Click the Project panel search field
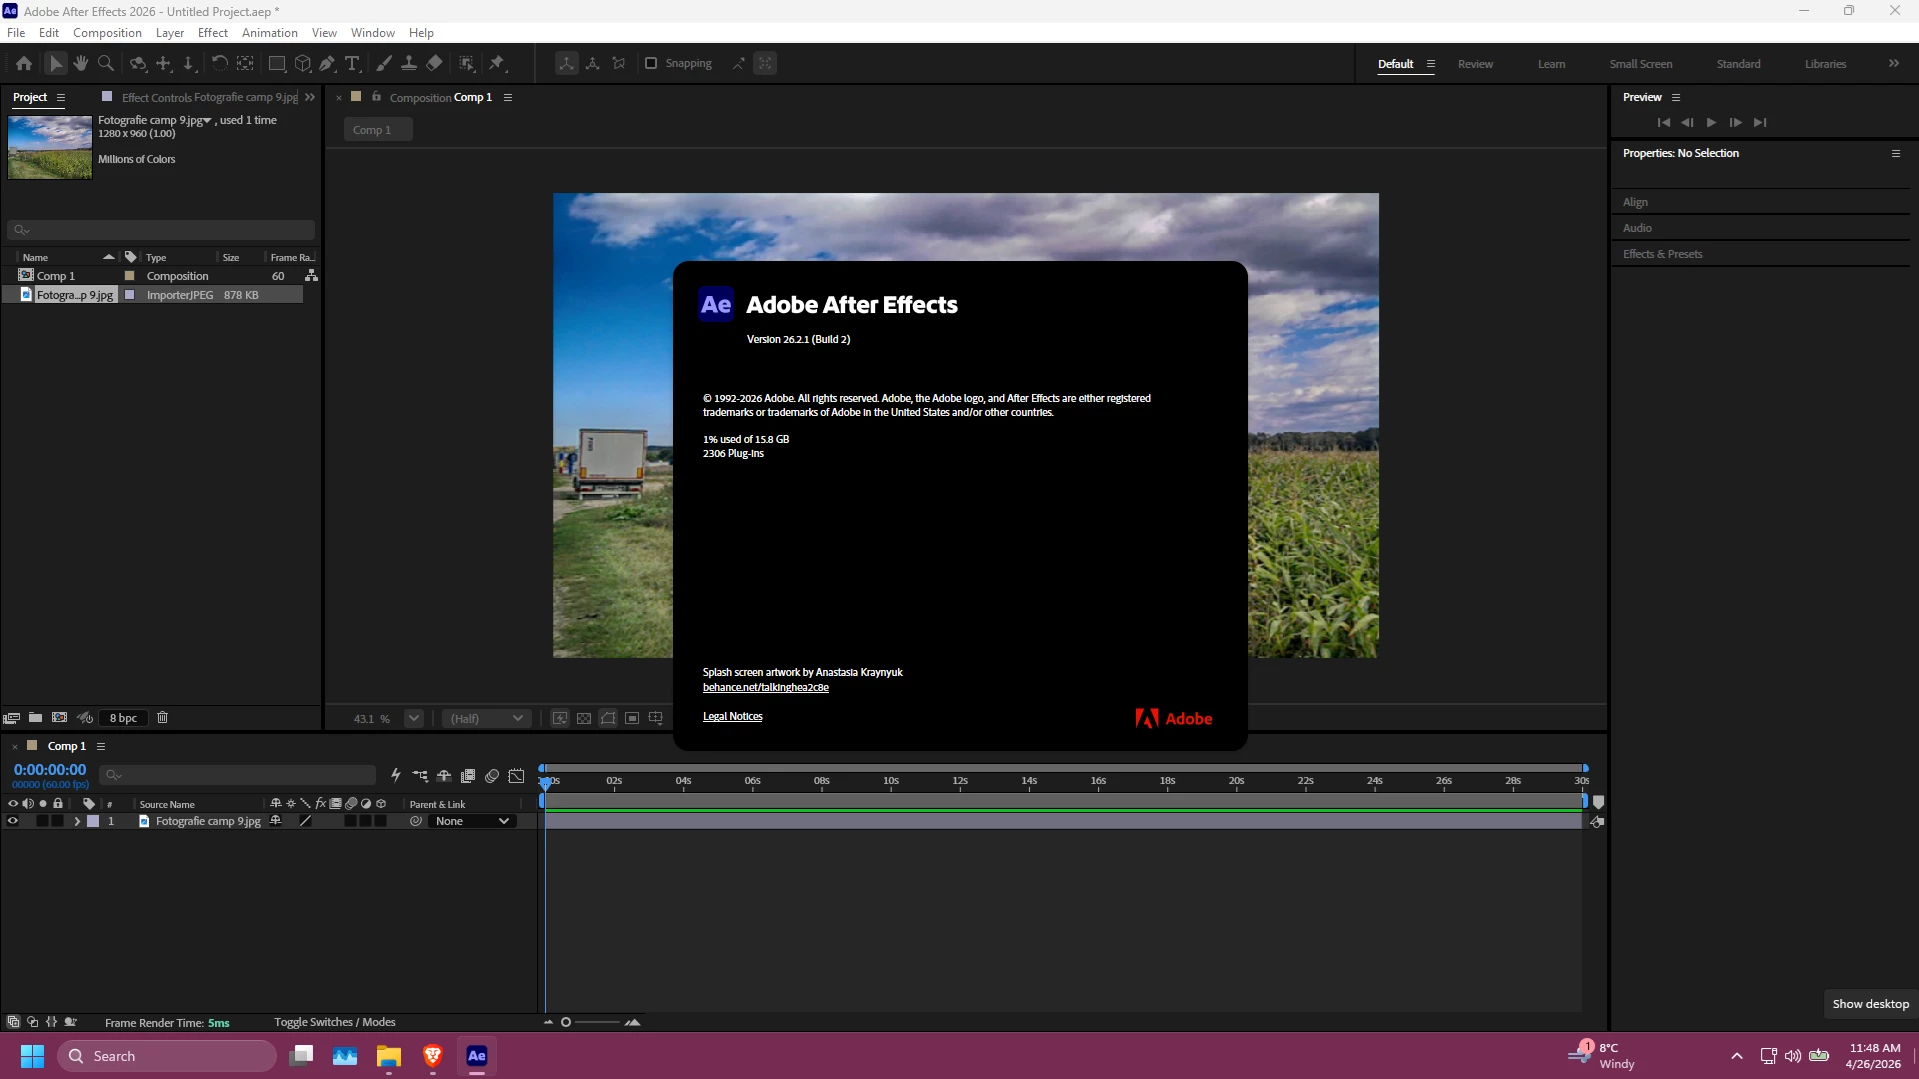Image resolution: width=1919 pixels, height=1079 pixels. (161, 229)
